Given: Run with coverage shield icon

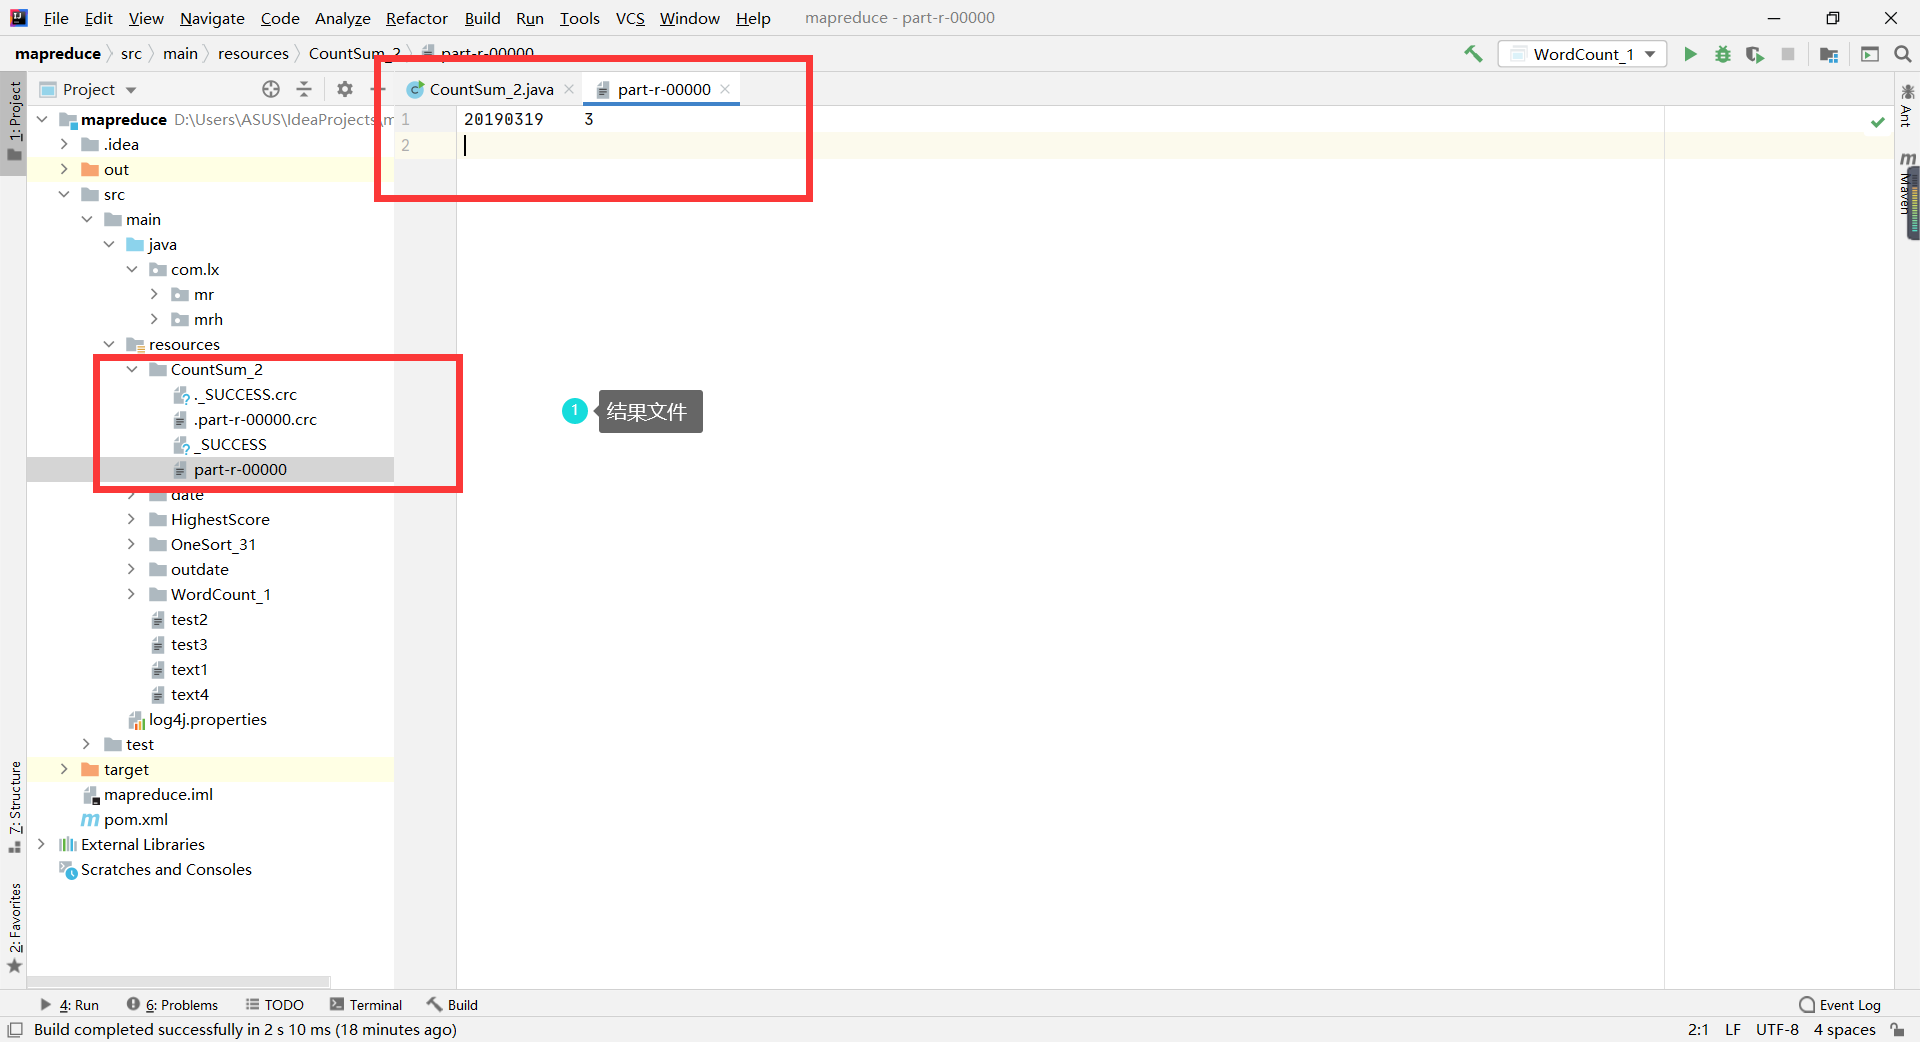Looking at the screenshot, I should [1755, 54].
